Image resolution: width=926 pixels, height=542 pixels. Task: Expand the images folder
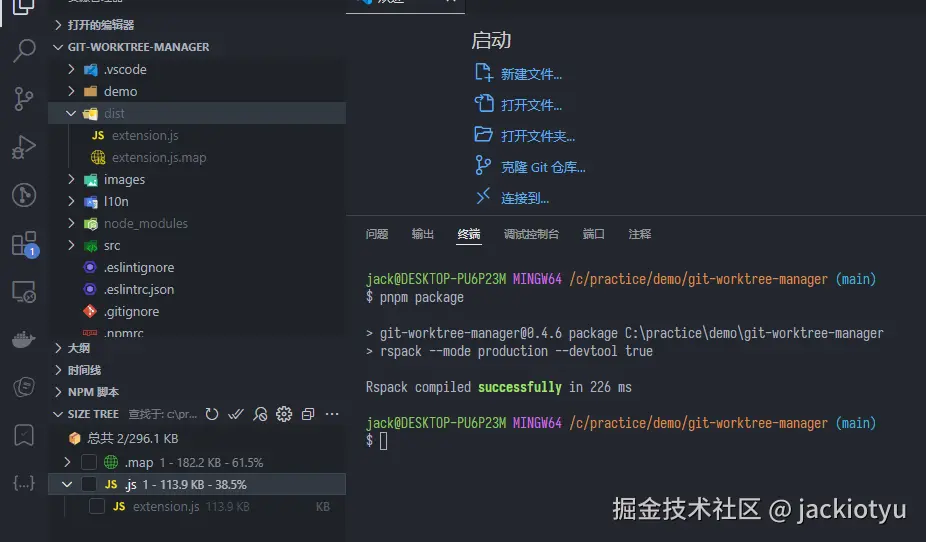point(71,179)
